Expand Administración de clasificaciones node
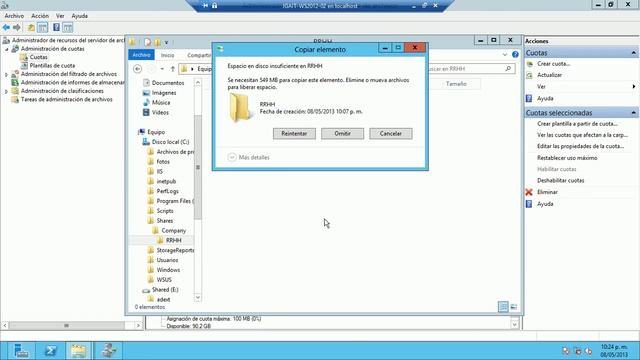640x360 pixels. tap(6, 91)
